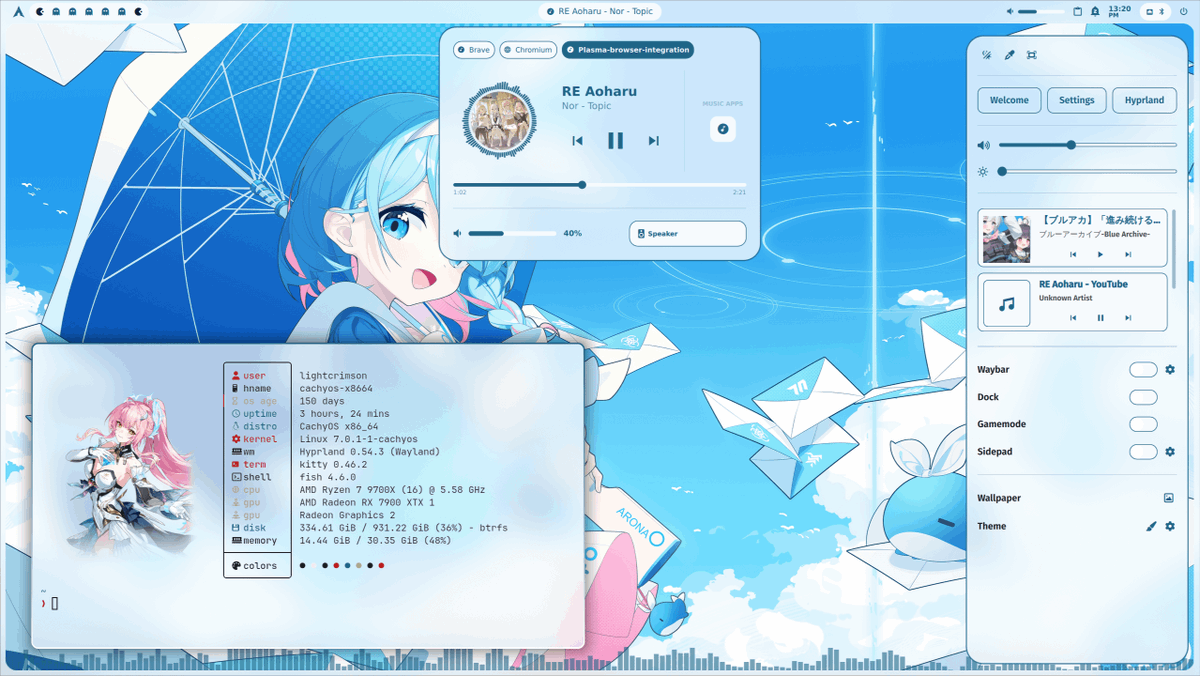Open the Settings button in sidebar
This screenshot has height=676, width=1200.
click(x=1077, y=100)
